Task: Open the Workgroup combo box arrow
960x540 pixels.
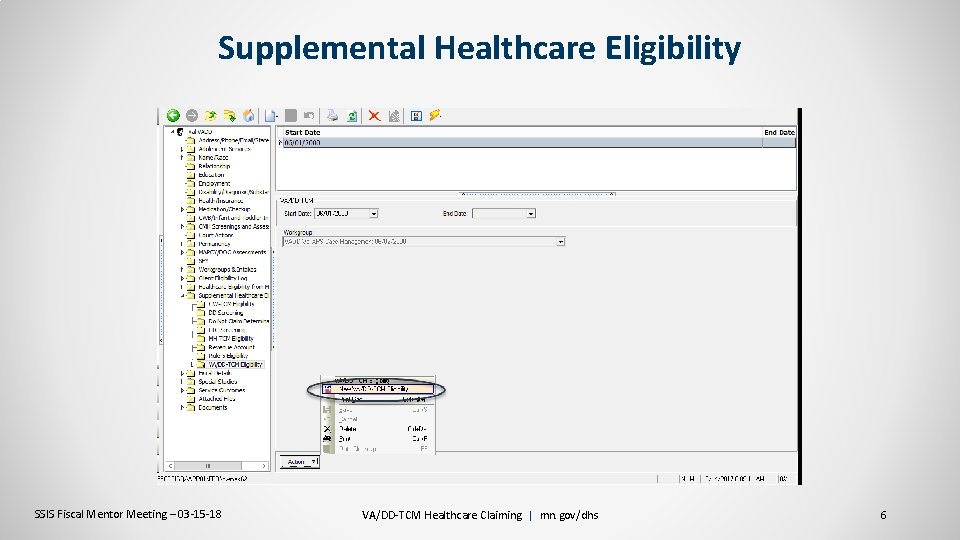Action: [560, 242]
